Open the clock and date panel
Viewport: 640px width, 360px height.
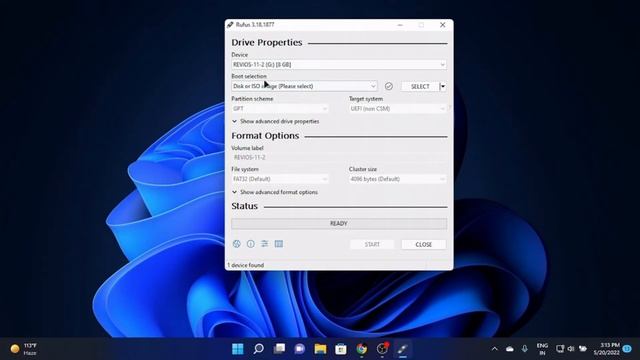[x=606, y=349]
